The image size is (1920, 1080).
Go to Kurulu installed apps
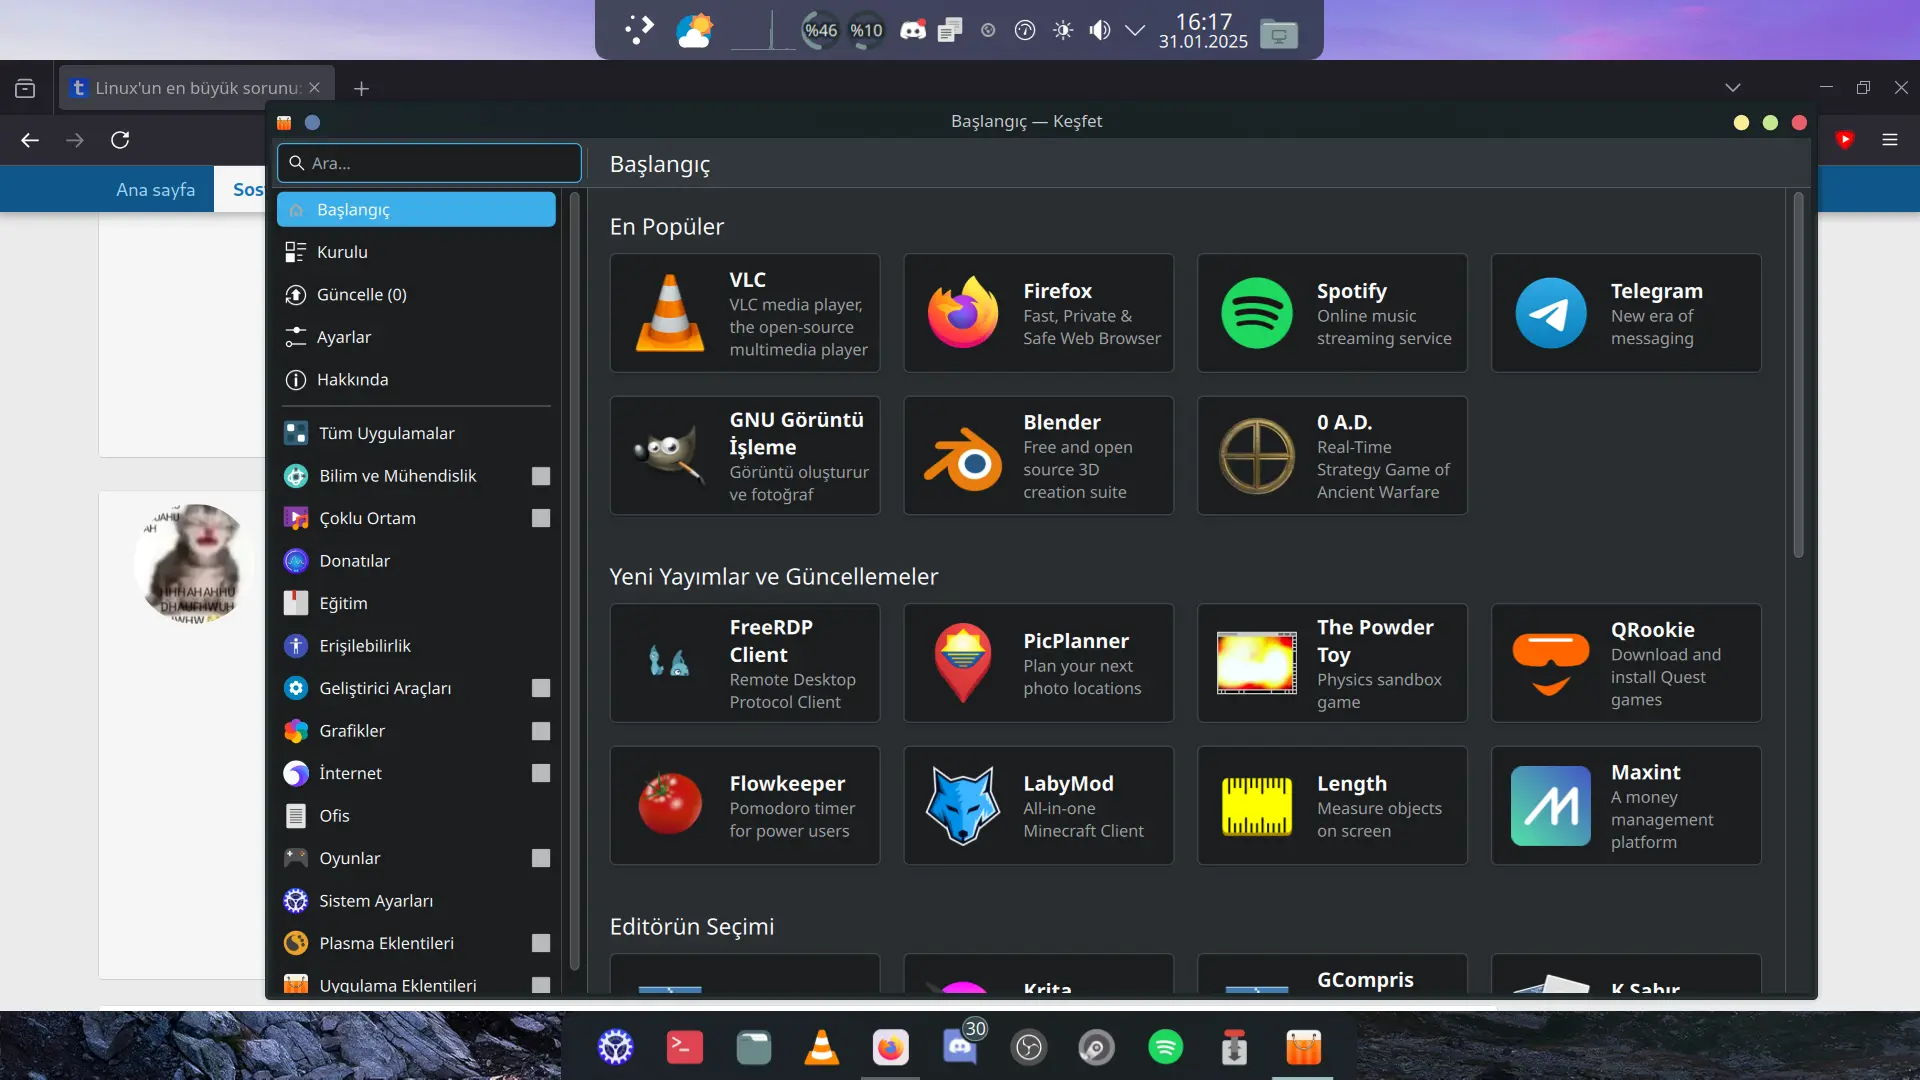pyautogui.click(x=416, y=252)
